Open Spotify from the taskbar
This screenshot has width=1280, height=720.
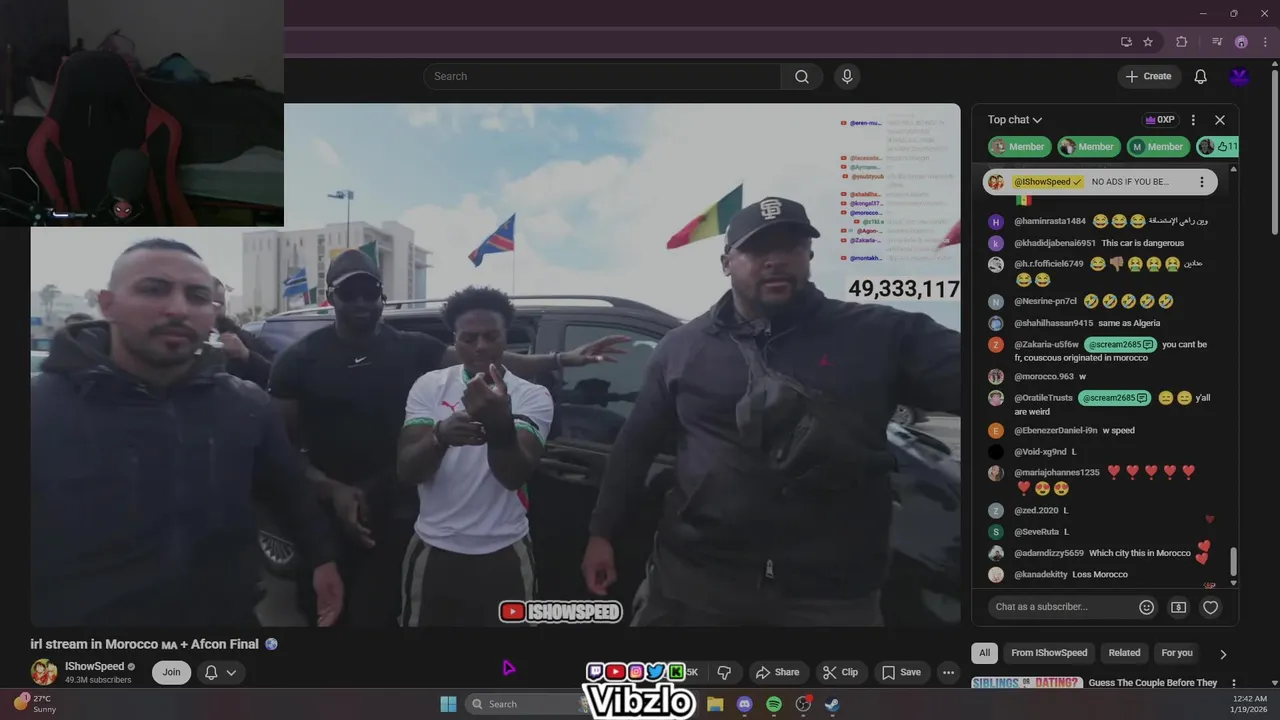click(774, 704)
